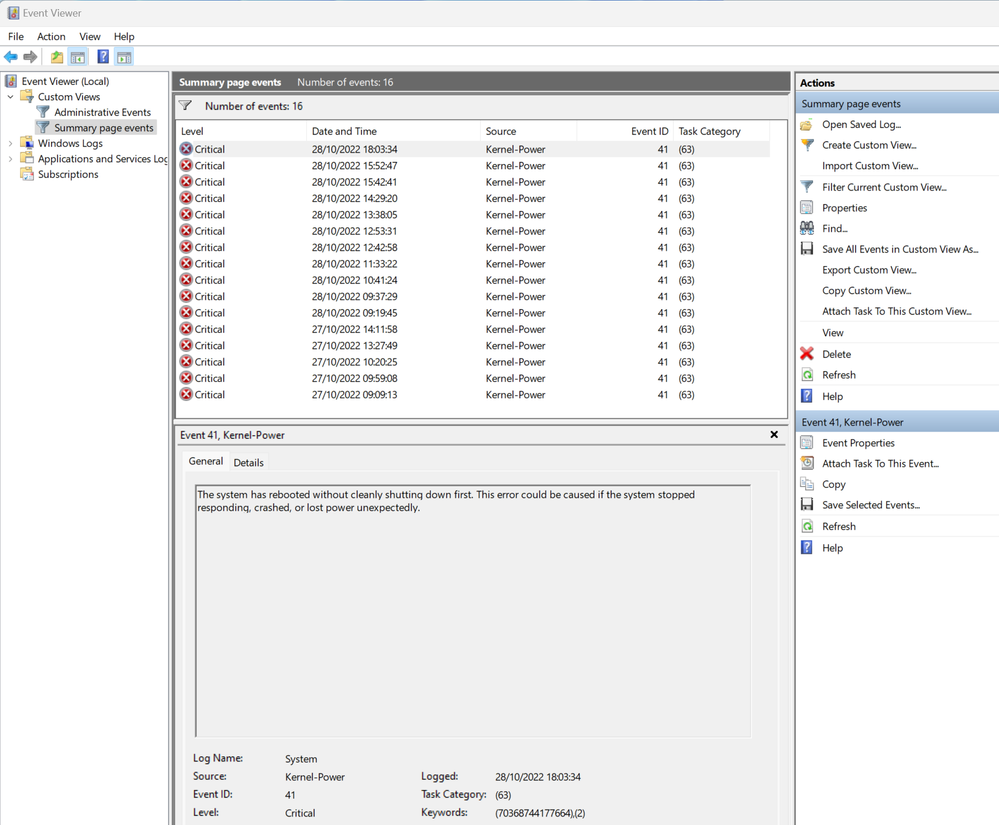Open the View submenu in Actions
999x825 pixels.
click(833, 333)
